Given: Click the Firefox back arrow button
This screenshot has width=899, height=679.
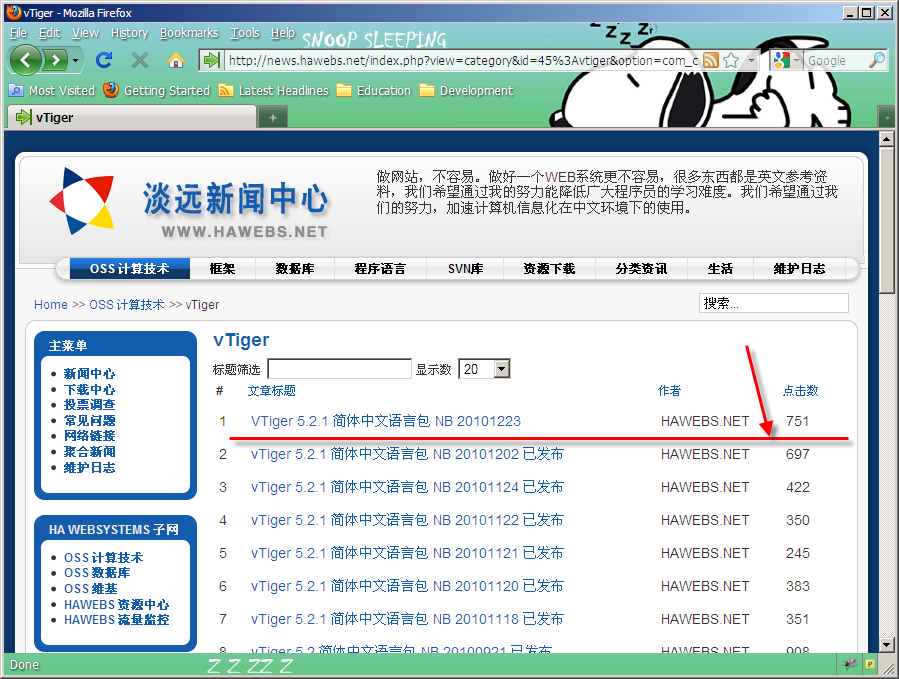Looking at the screenshot, I should coord(25,60).
